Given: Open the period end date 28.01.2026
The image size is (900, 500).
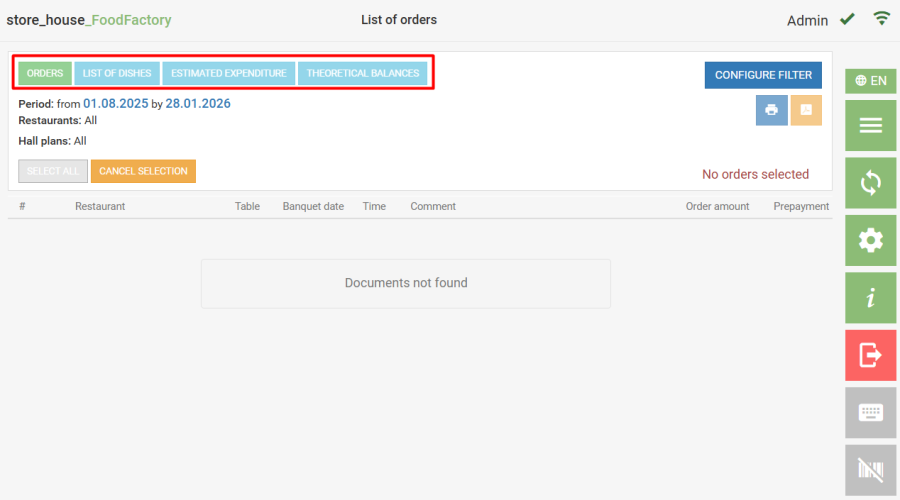Looking at the screenshot, I should pyautogui.click(x=198, y=103).
